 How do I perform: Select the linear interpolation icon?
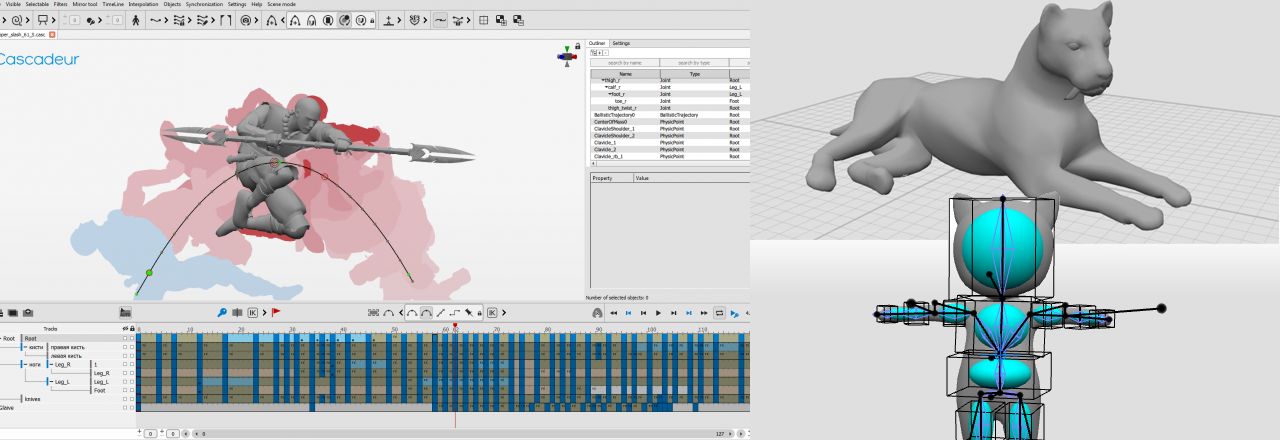[440, 312]
